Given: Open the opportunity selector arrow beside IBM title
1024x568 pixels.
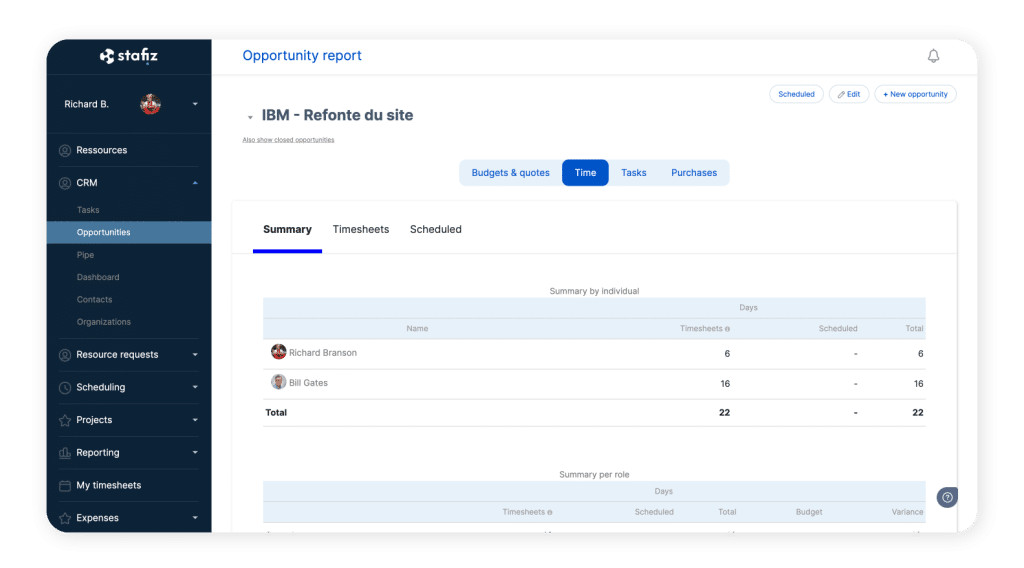Looking at the screenshot, I should pos(250,118).
